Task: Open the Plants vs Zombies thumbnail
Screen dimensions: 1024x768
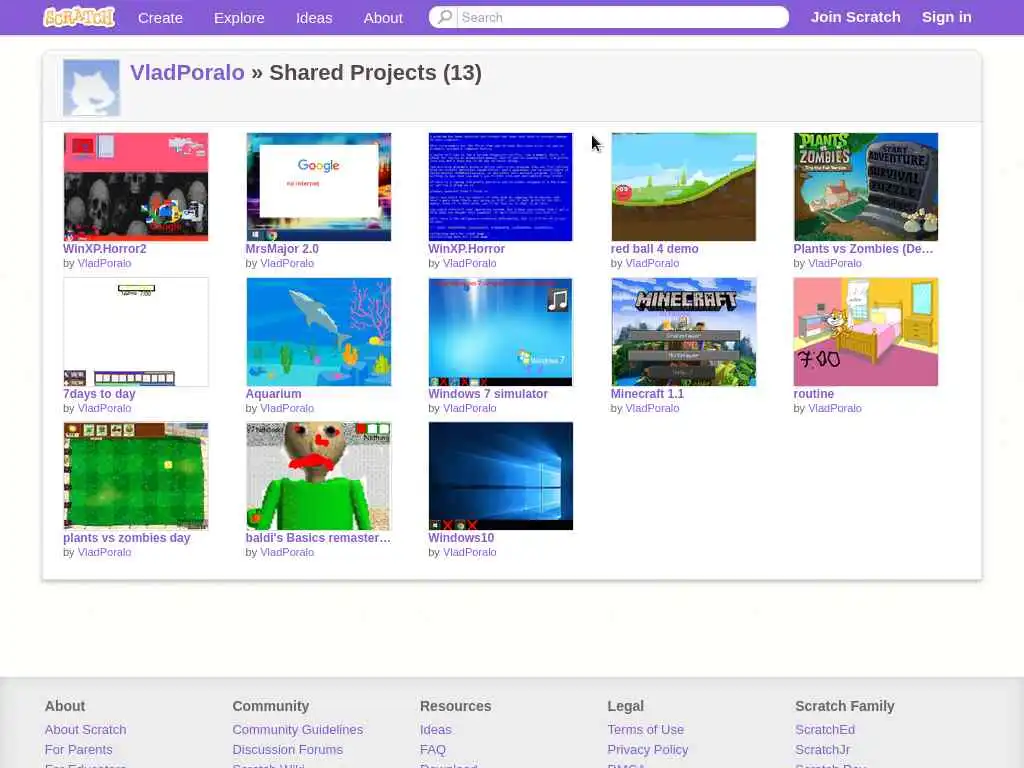Action: pyautogui.click(x=866, y=187)
